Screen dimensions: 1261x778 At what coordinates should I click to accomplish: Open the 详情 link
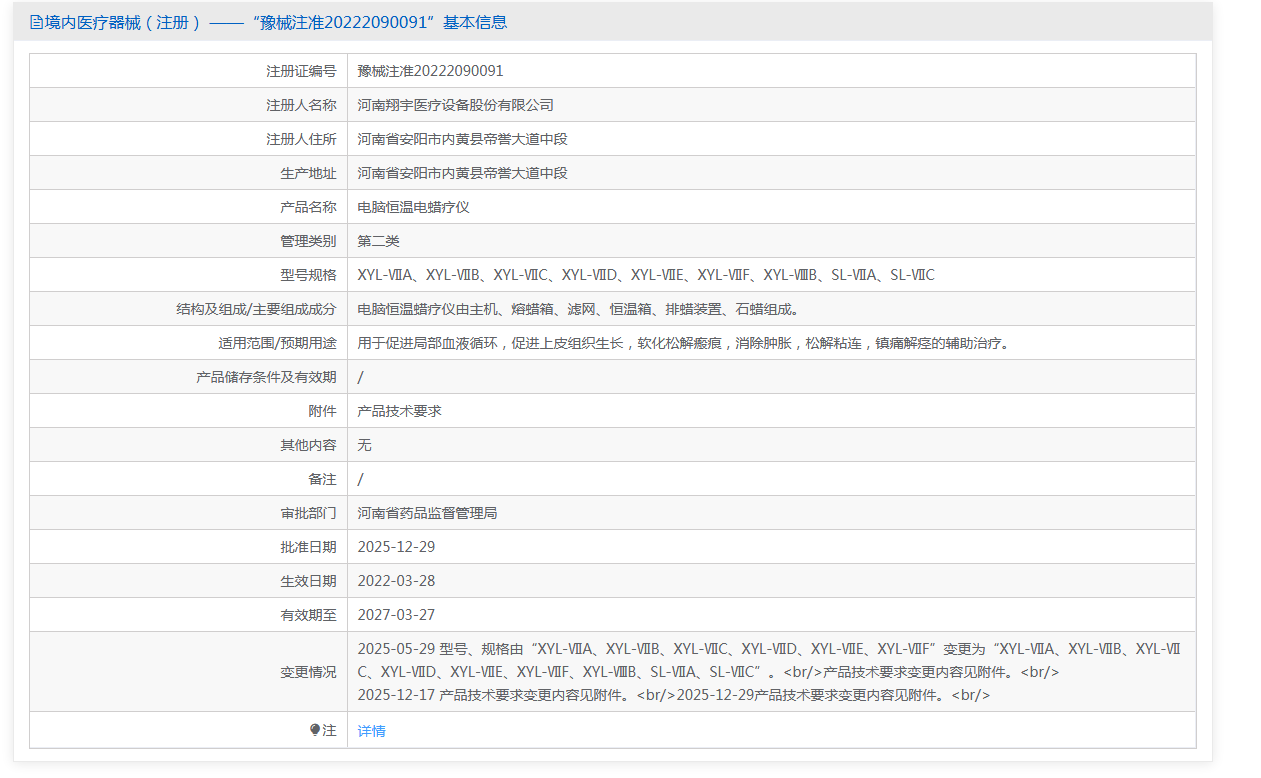pos(371,731)
